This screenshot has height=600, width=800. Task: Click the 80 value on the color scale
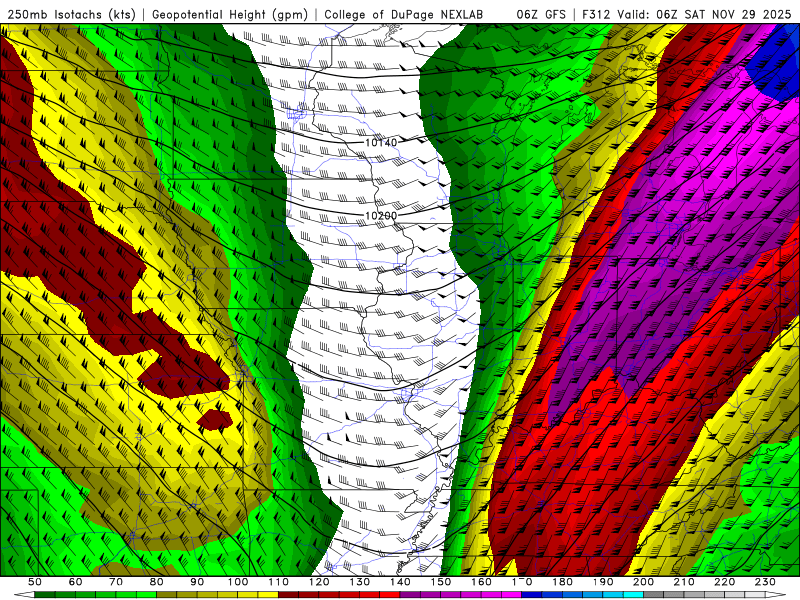pyautogui.click(x=157, y=582)
